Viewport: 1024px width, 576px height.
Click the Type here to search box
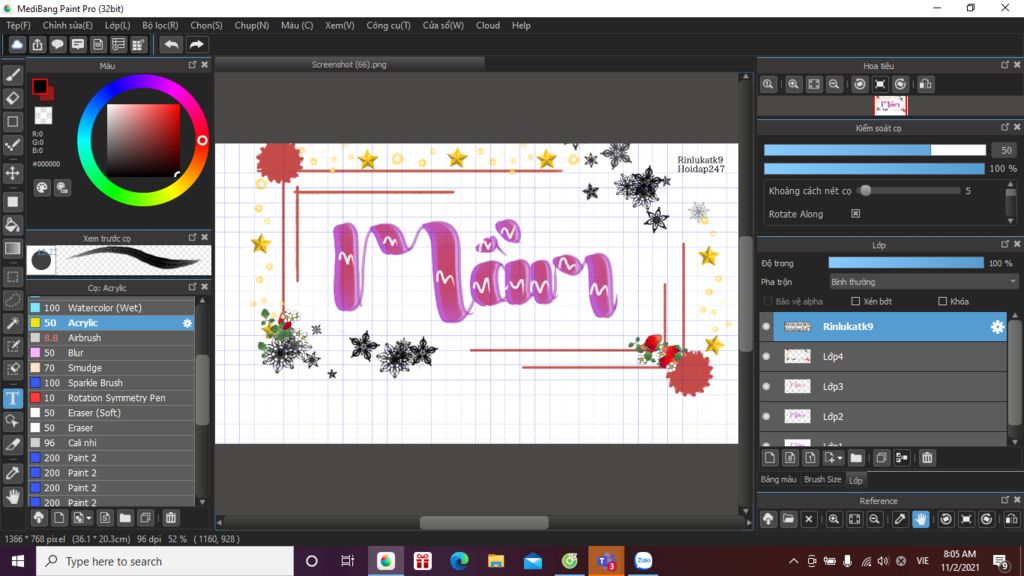tap(165, 561)
